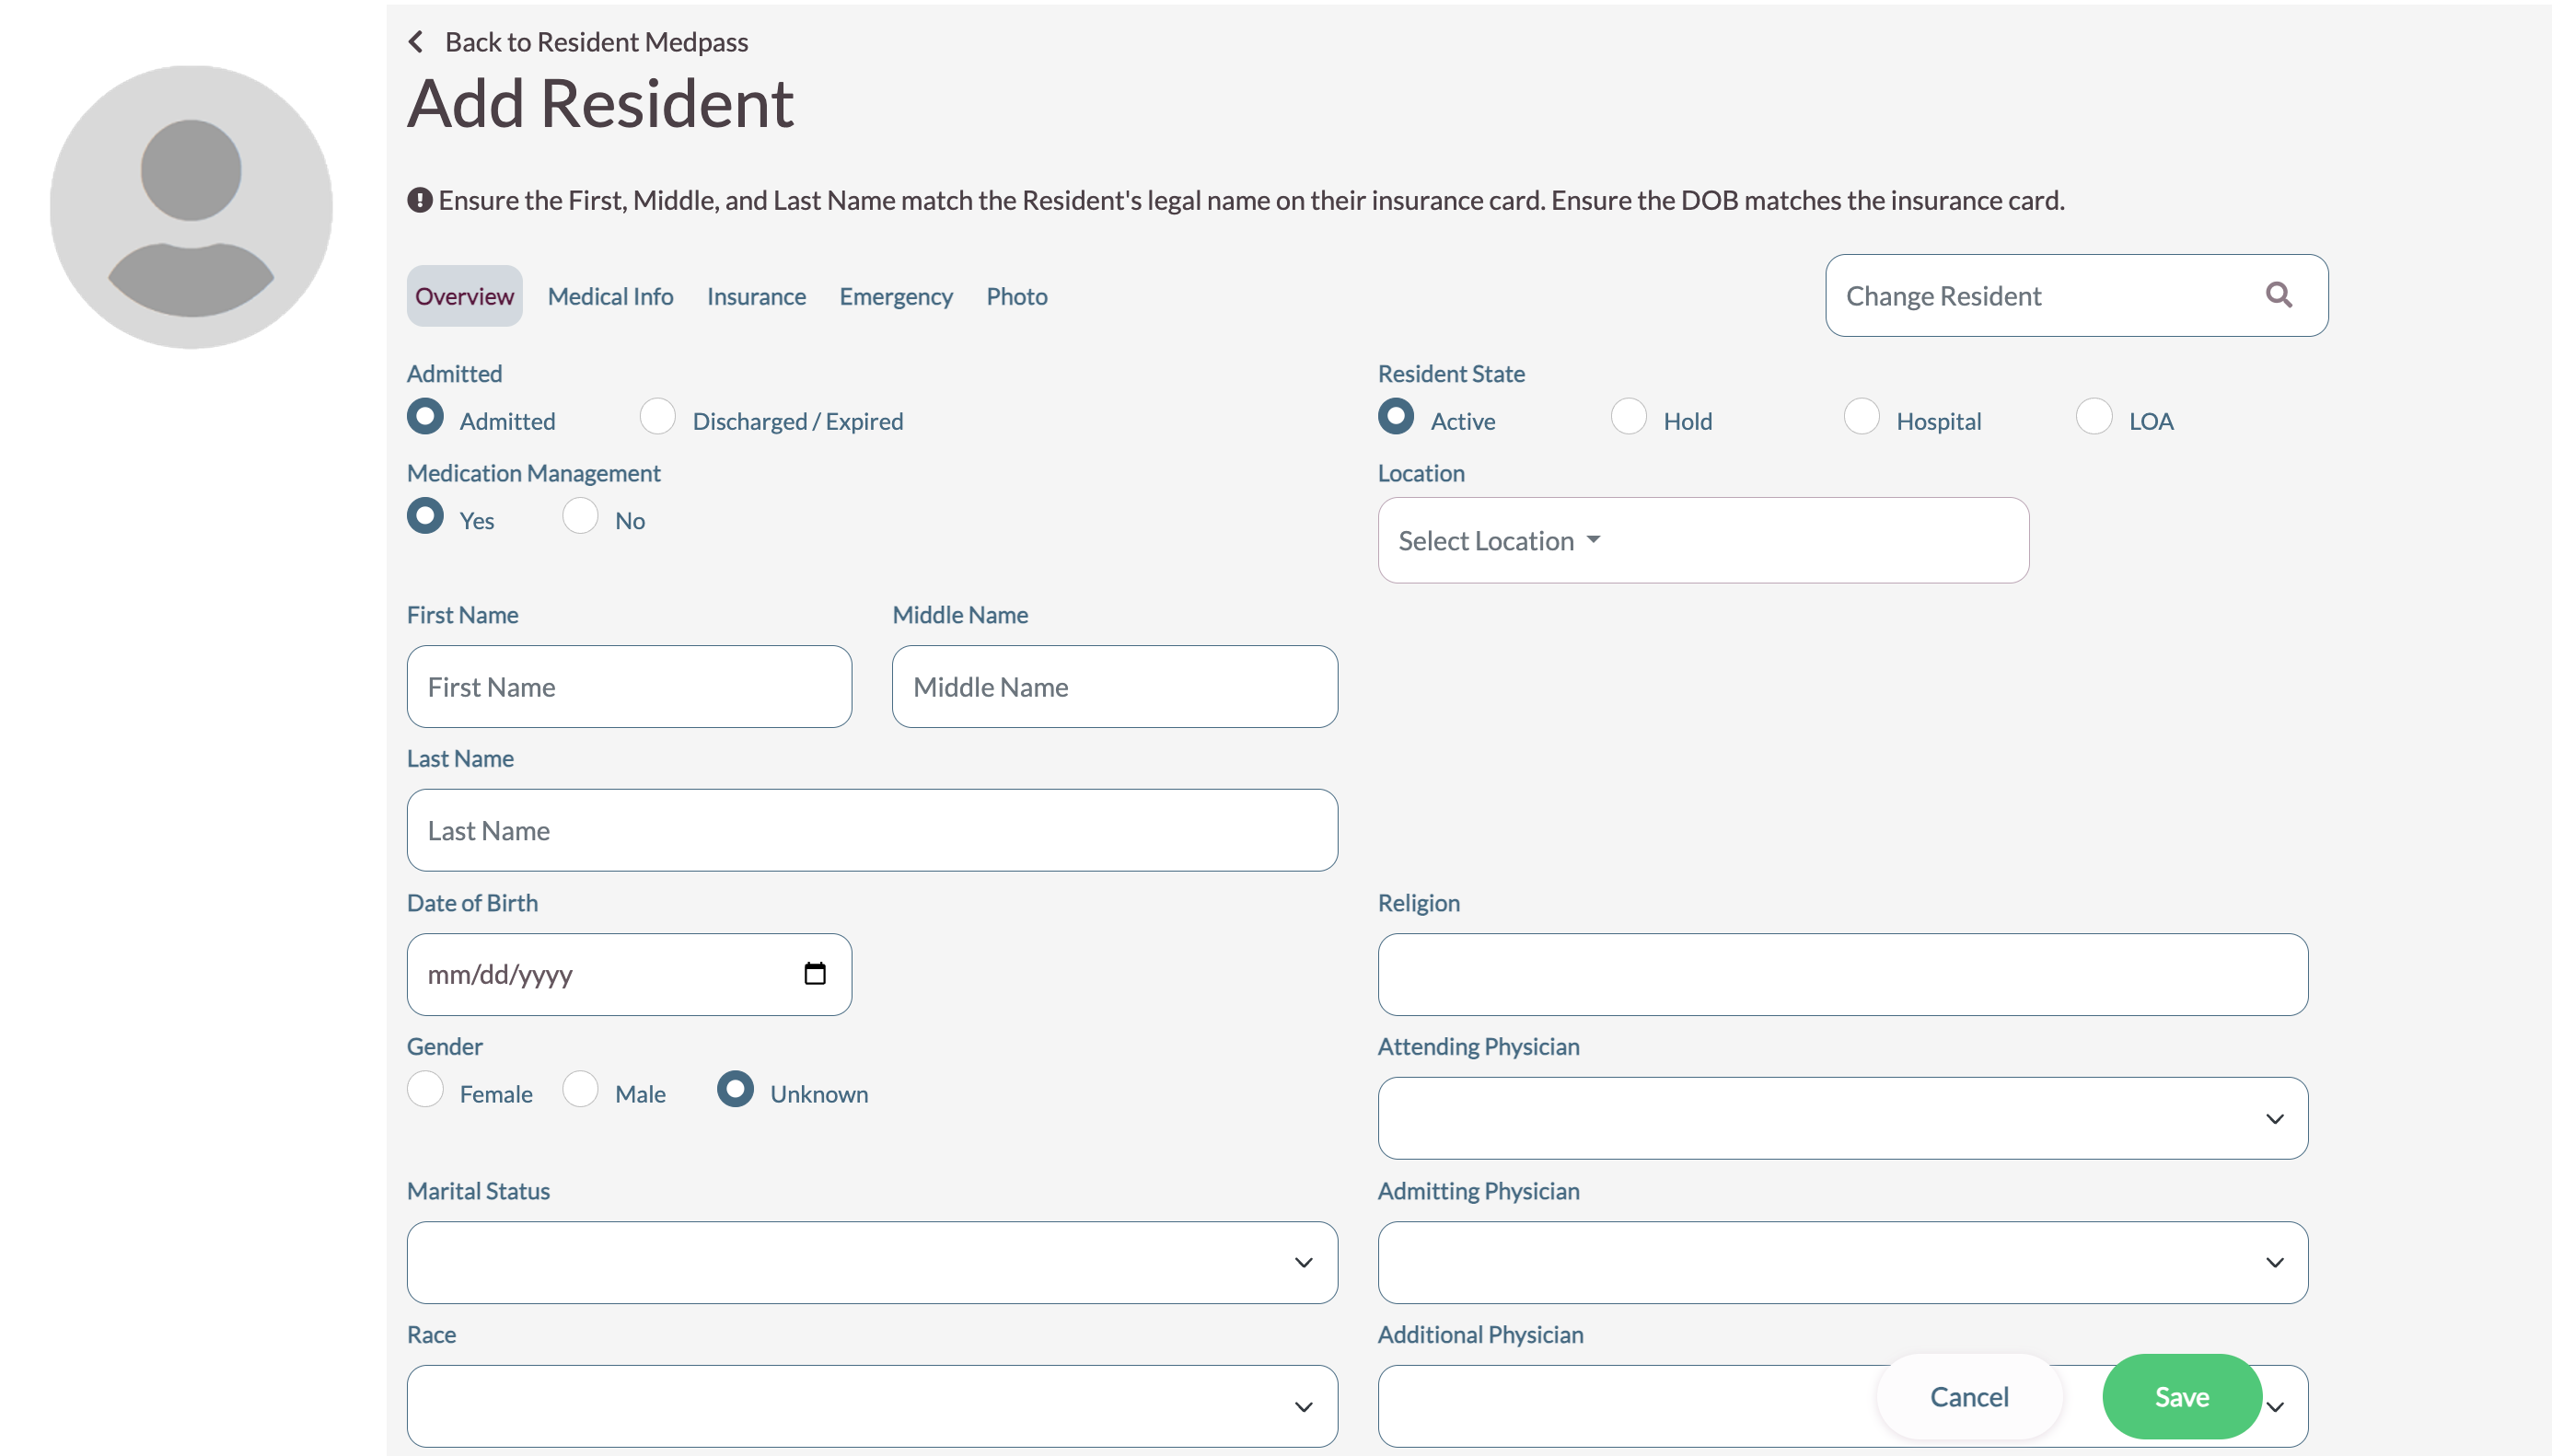Select the Discharged / Expired radio option

click(x=658, y=417)
